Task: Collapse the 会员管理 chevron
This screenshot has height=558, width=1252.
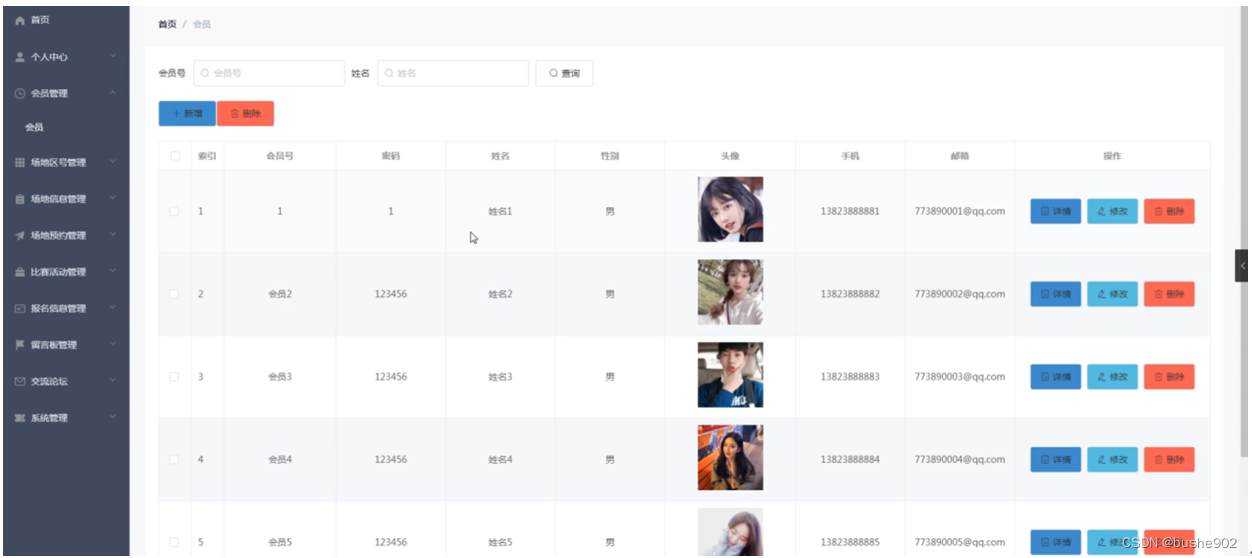Action: [113, 93]
